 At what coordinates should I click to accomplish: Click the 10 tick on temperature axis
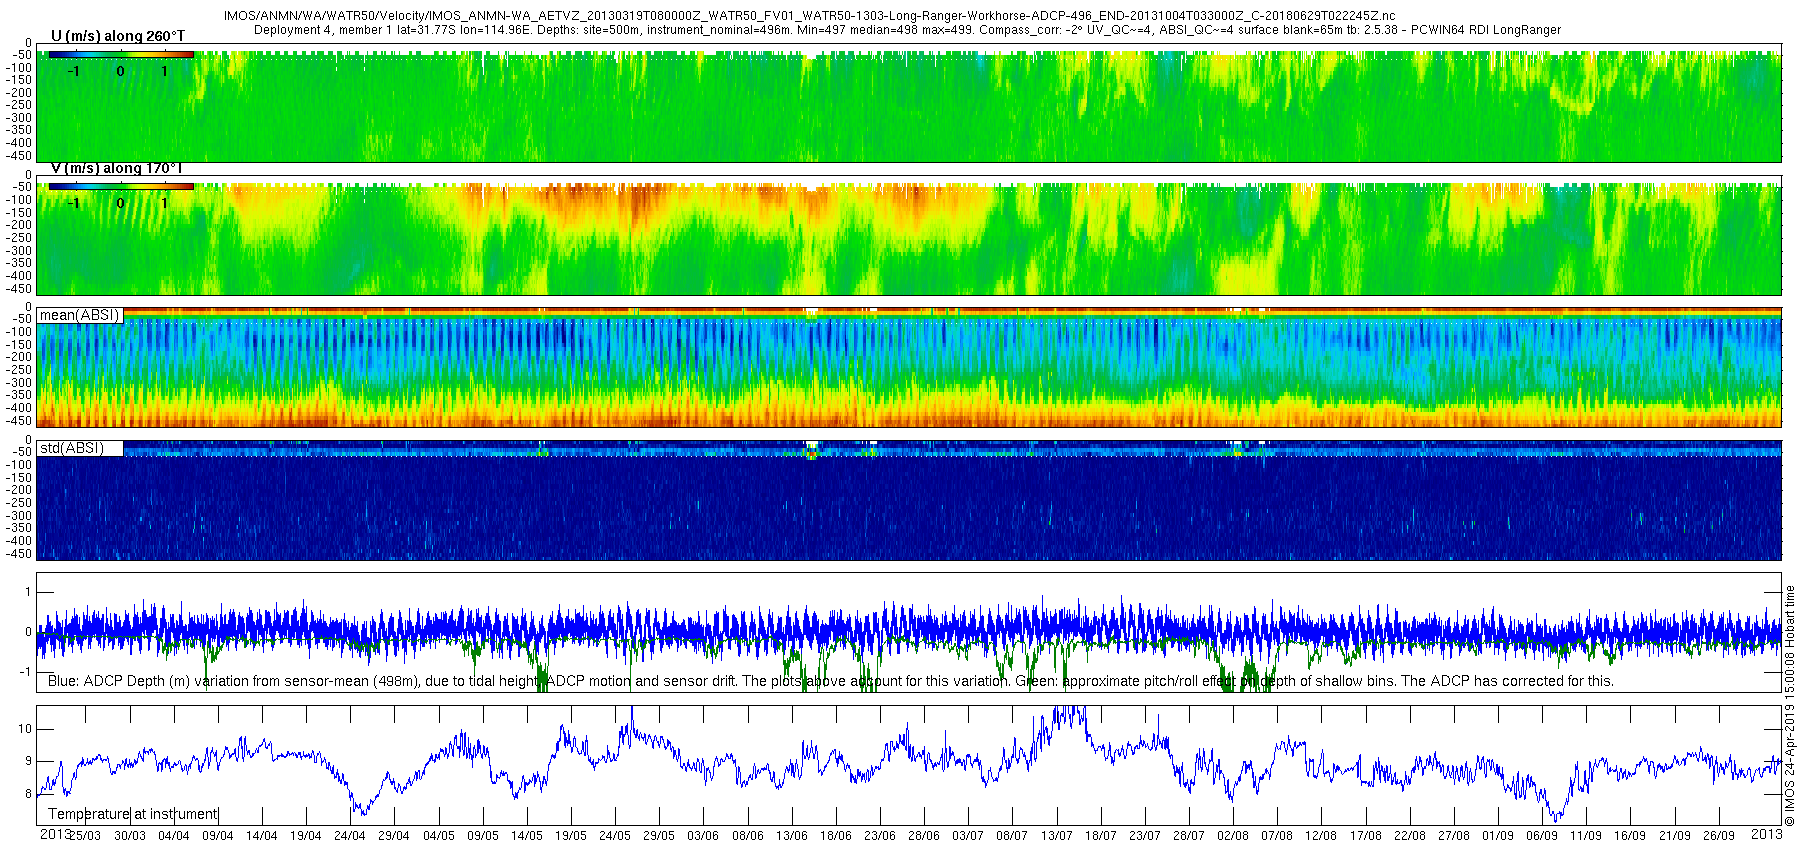pyautogui.click(x=26, y=729)
